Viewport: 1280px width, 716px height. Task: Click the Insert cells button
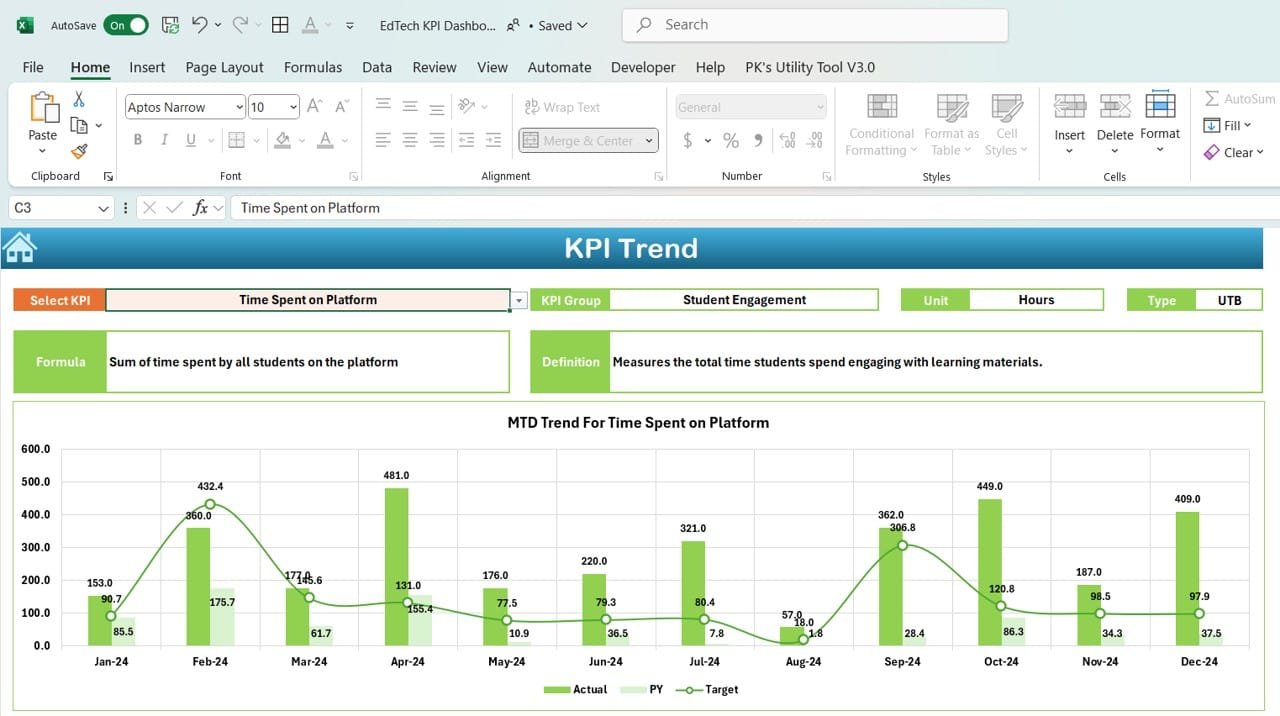coord(1069,125)
